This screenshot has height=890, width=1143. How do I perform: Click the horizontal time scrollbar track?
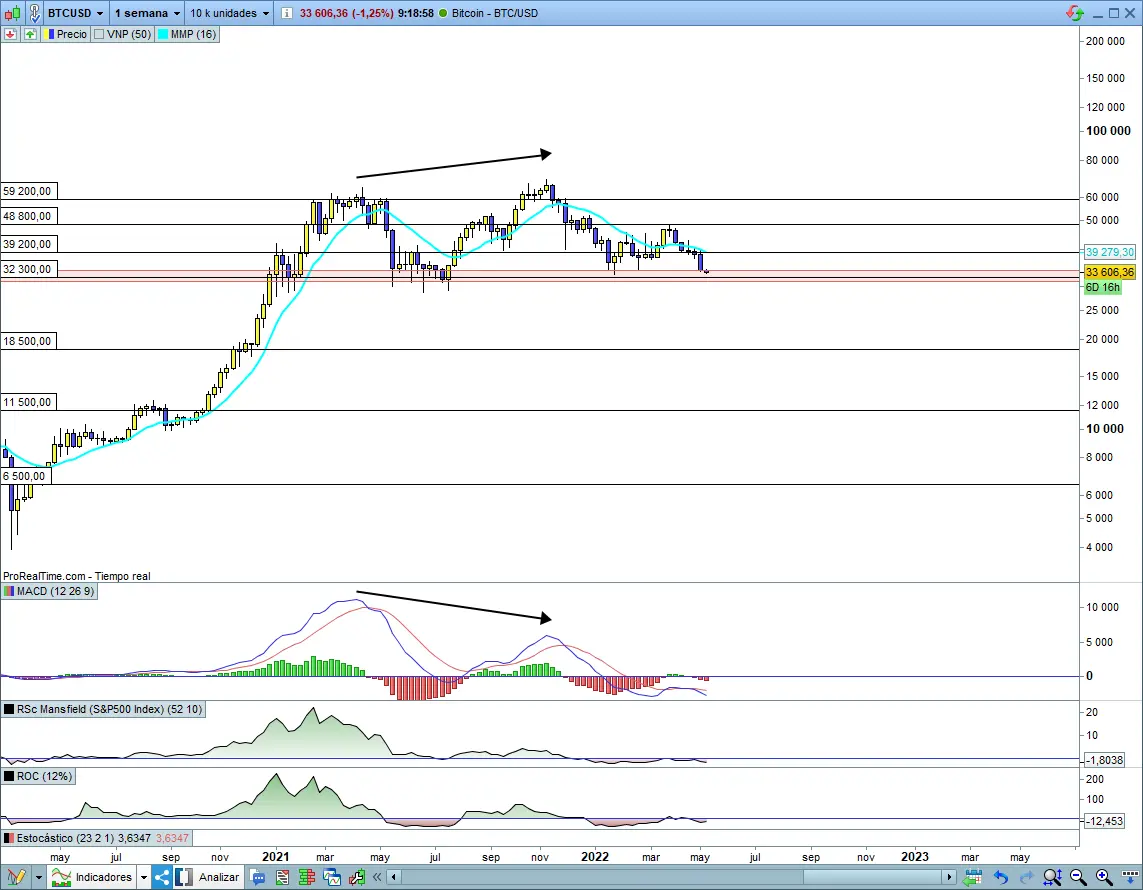tap(670, 877)
